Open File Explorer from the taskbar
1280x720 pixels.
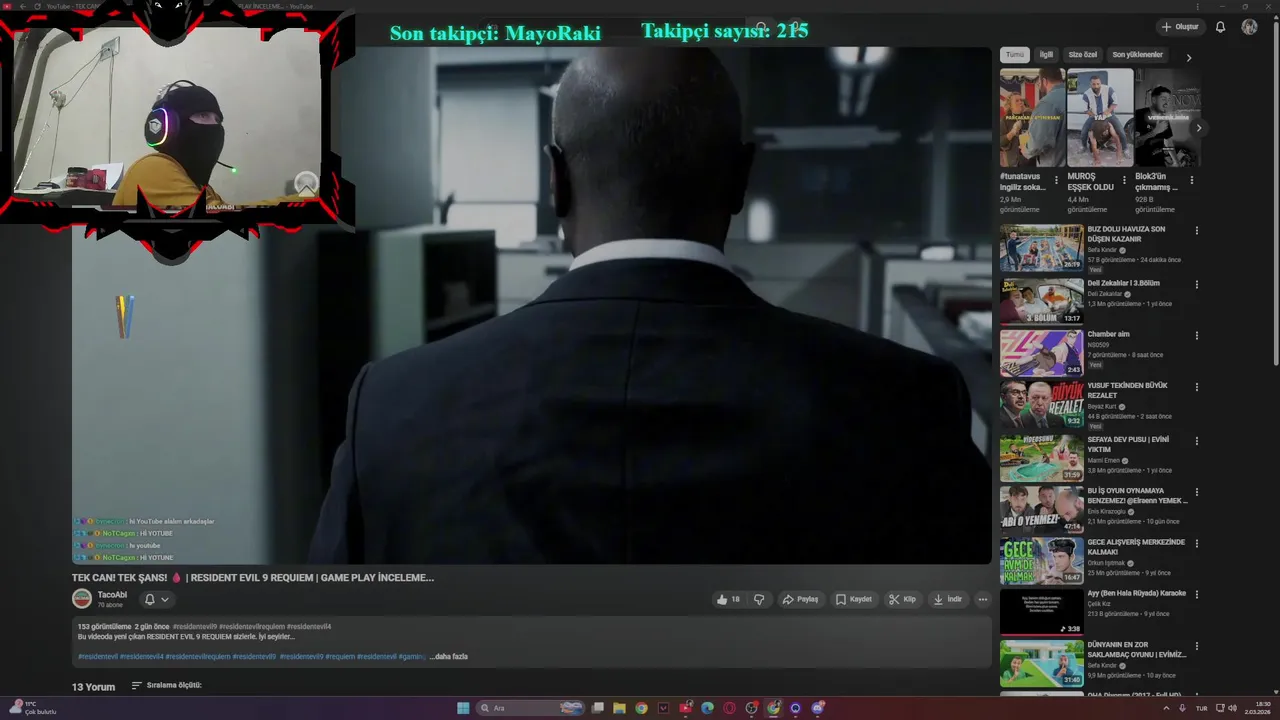pyautogui.click(x=619, y=708)
